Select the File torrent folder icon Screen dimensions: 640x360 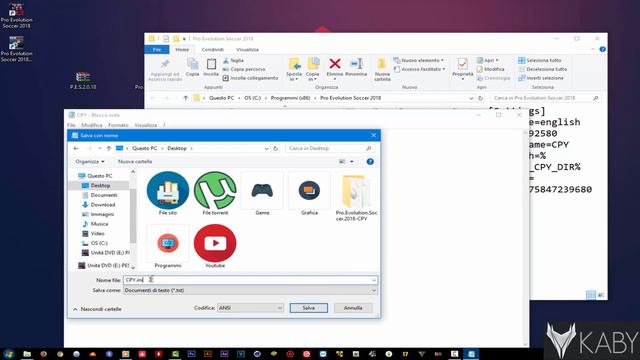click(x=215, y=190)
